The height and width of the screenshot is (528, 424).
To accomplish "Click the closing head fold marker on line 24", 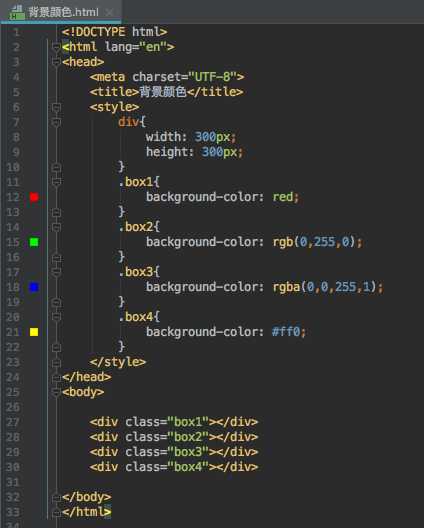I will pos(57,377).
